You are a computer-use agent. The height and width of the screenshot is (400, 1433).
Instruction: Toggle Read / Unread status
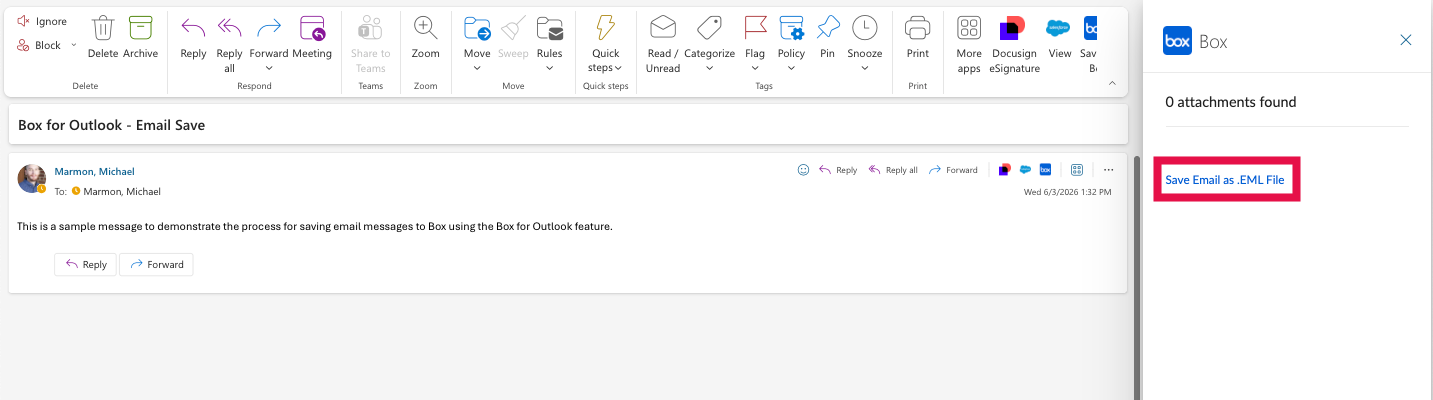pyautogui.click(x=663, y=45)
